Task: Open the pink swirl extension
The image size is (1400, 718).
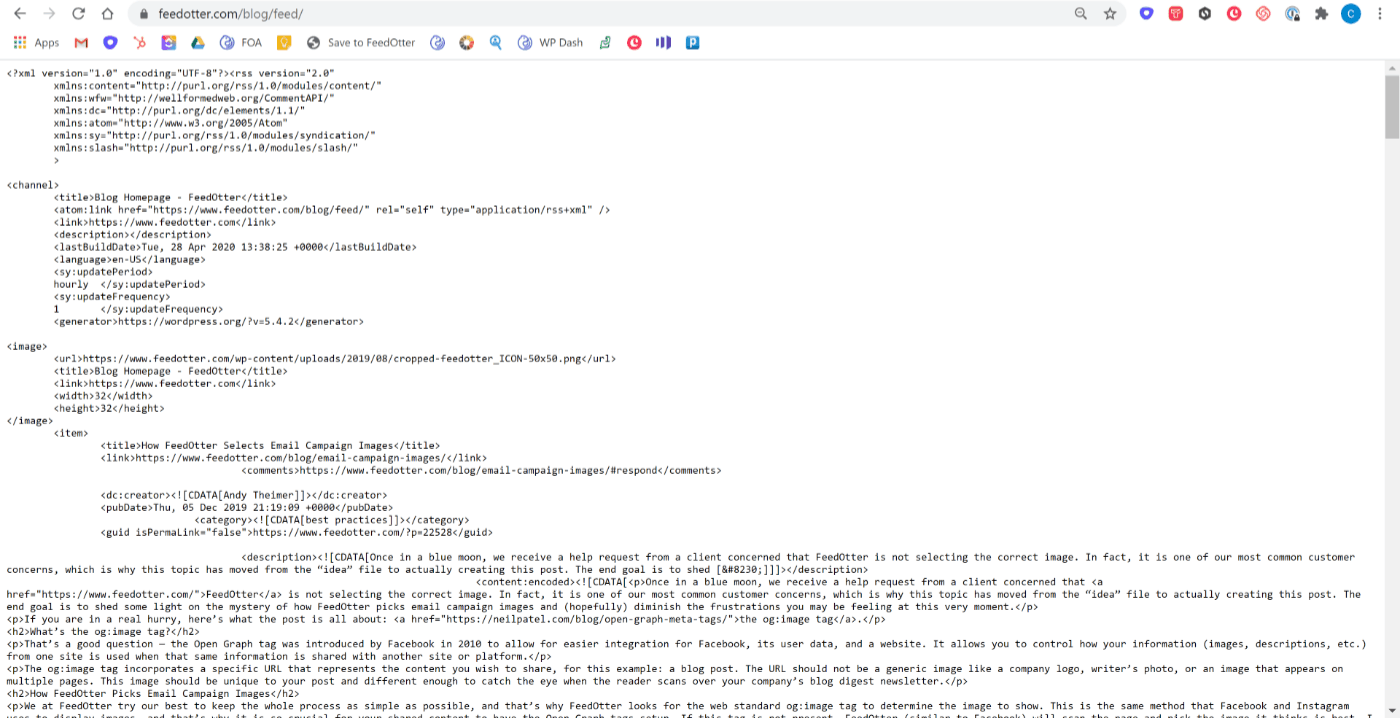Action: [1263, 14]
